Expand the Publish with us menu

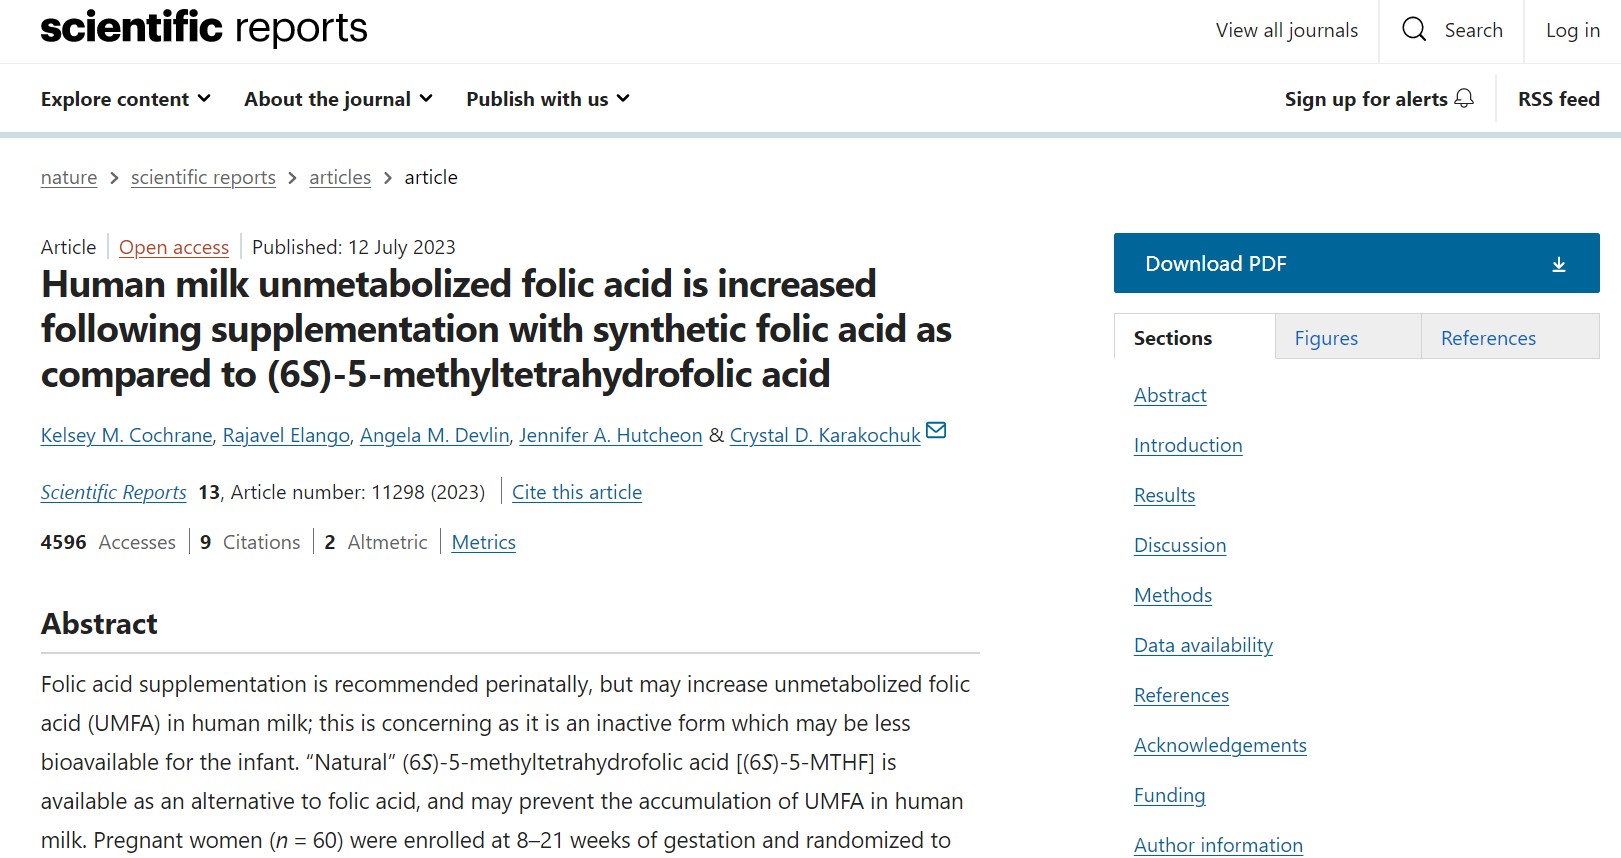pos(548,99)
